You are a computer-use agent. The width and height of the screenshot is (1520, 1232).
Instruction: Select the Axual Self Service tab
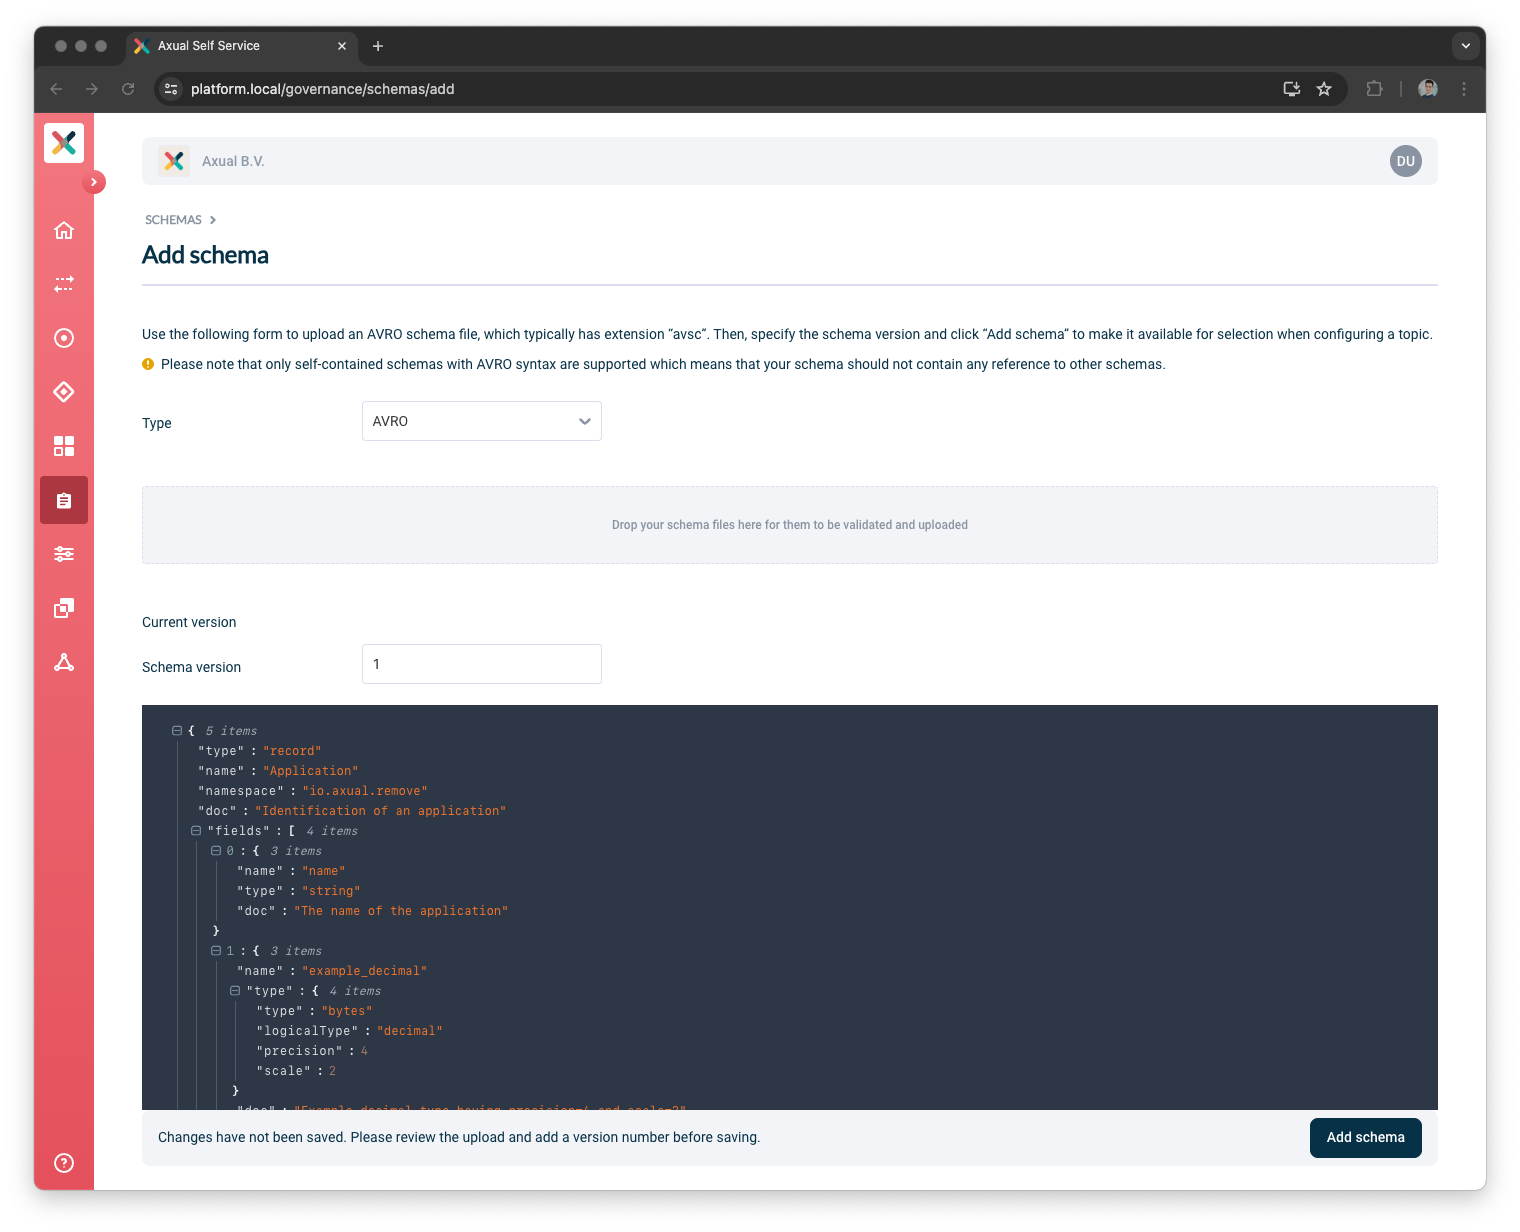(240, 46)
